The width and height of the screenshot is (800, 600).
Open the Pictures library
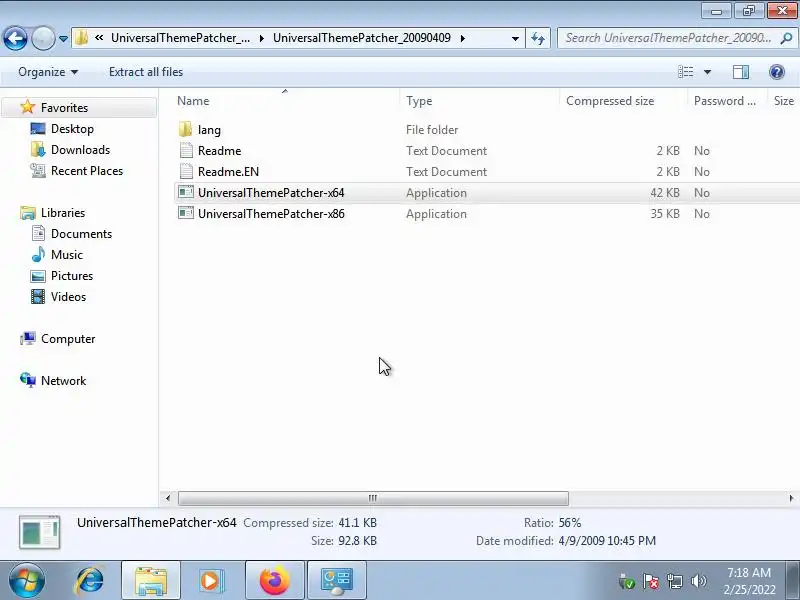coord(72,276)
